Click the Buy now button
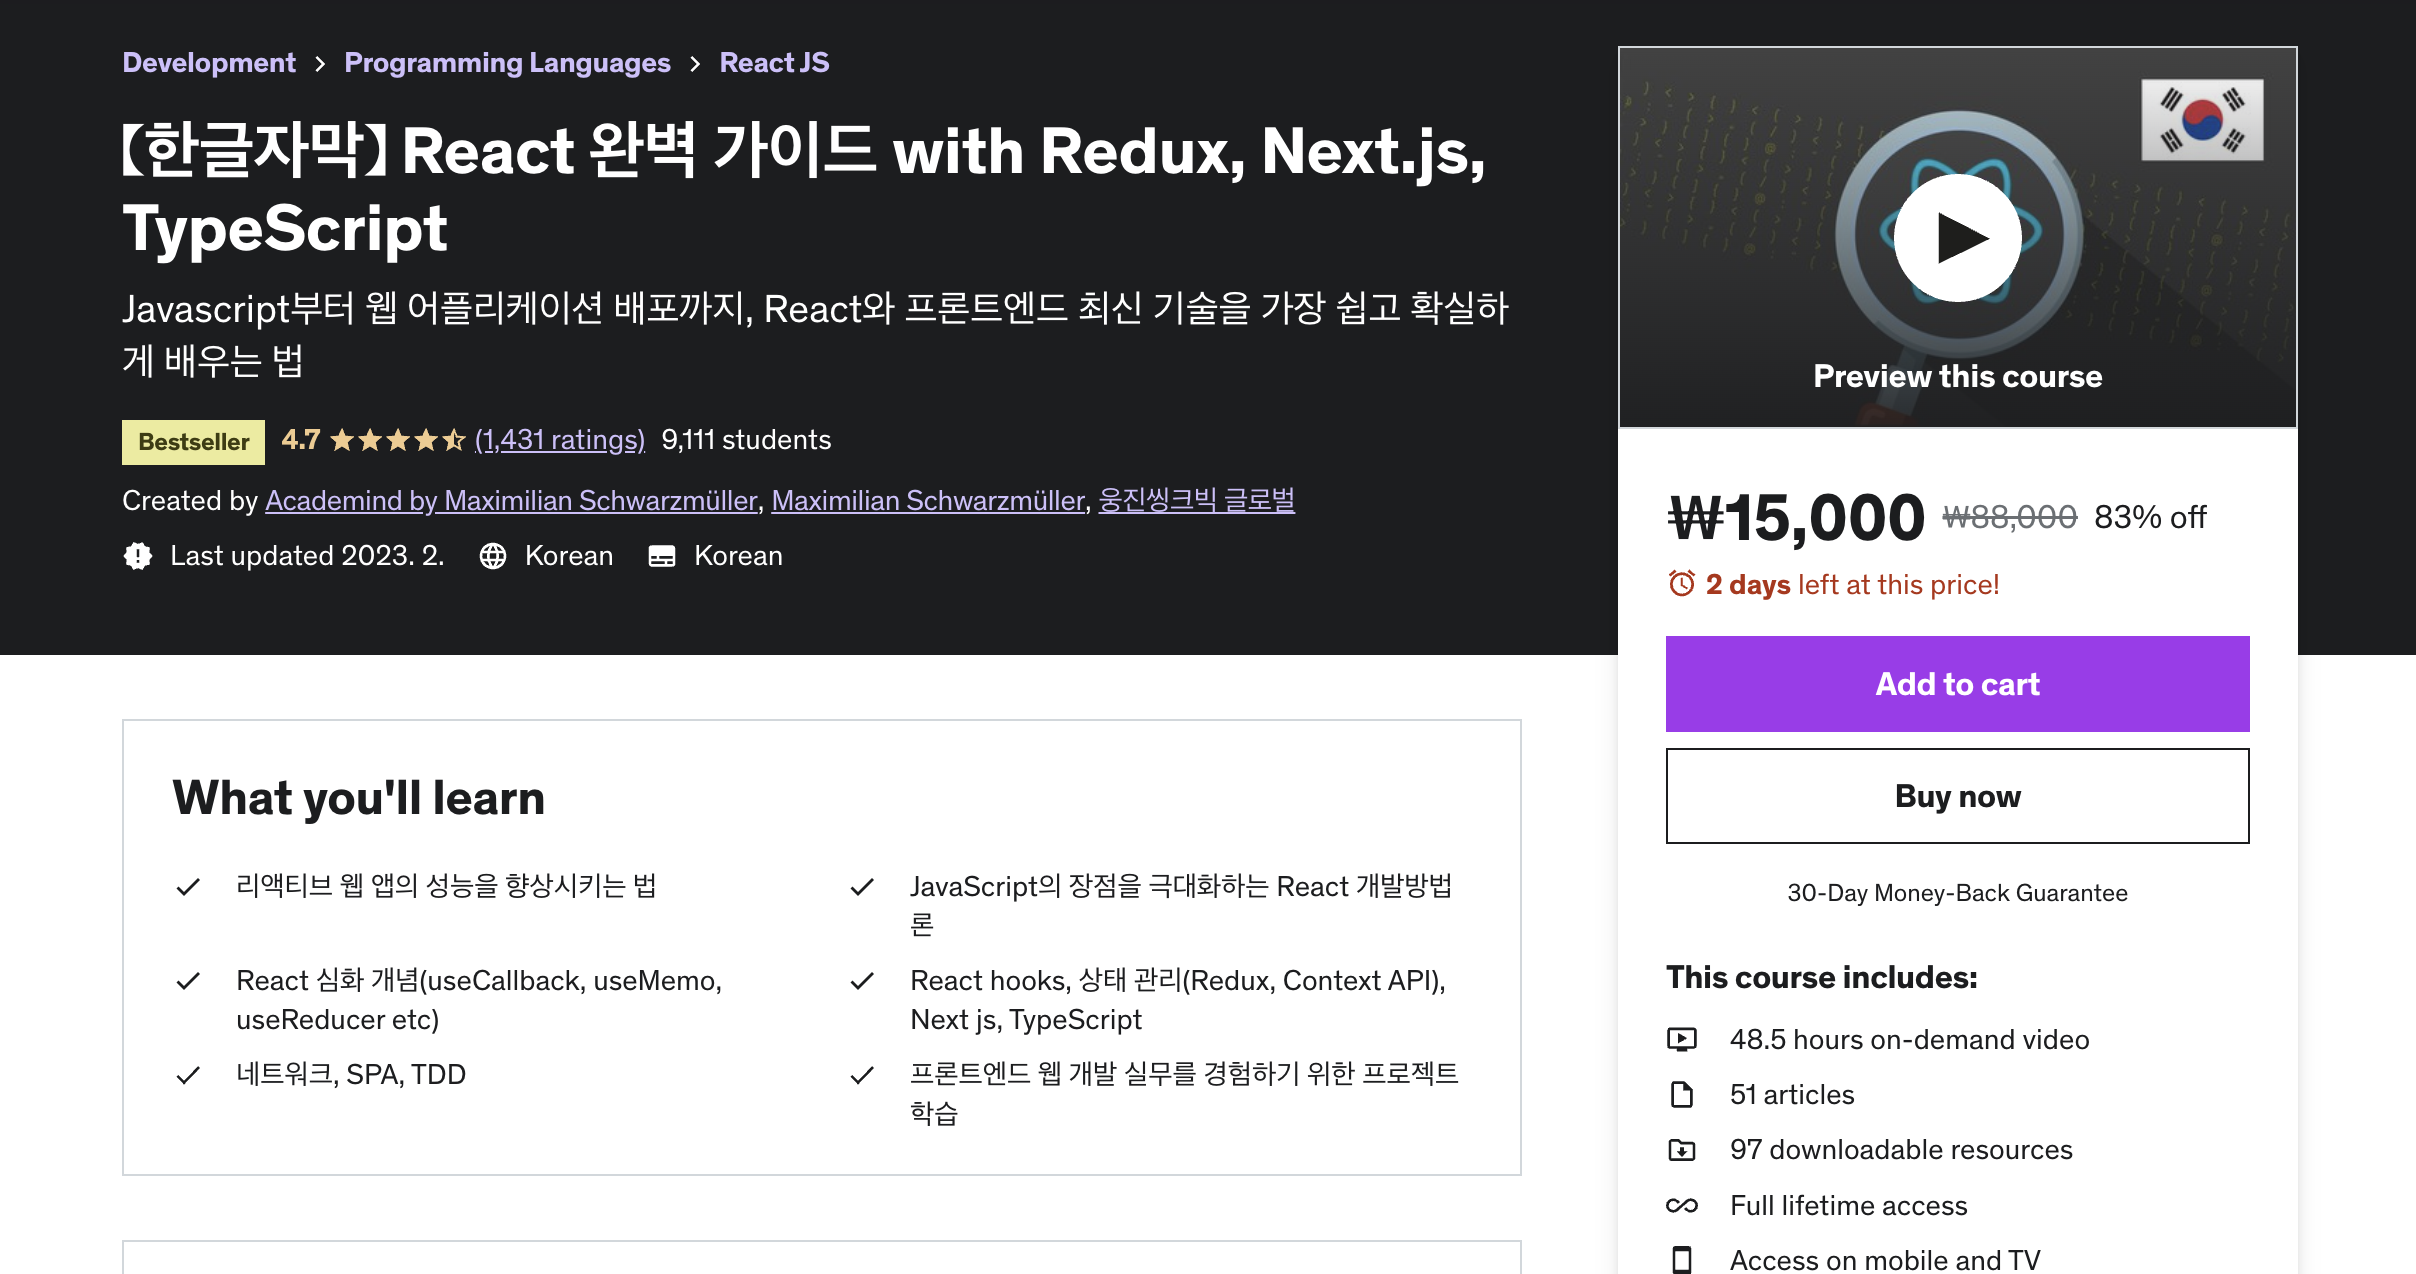Screen dimensions: 2416x1274 [x=1957, y=796]
